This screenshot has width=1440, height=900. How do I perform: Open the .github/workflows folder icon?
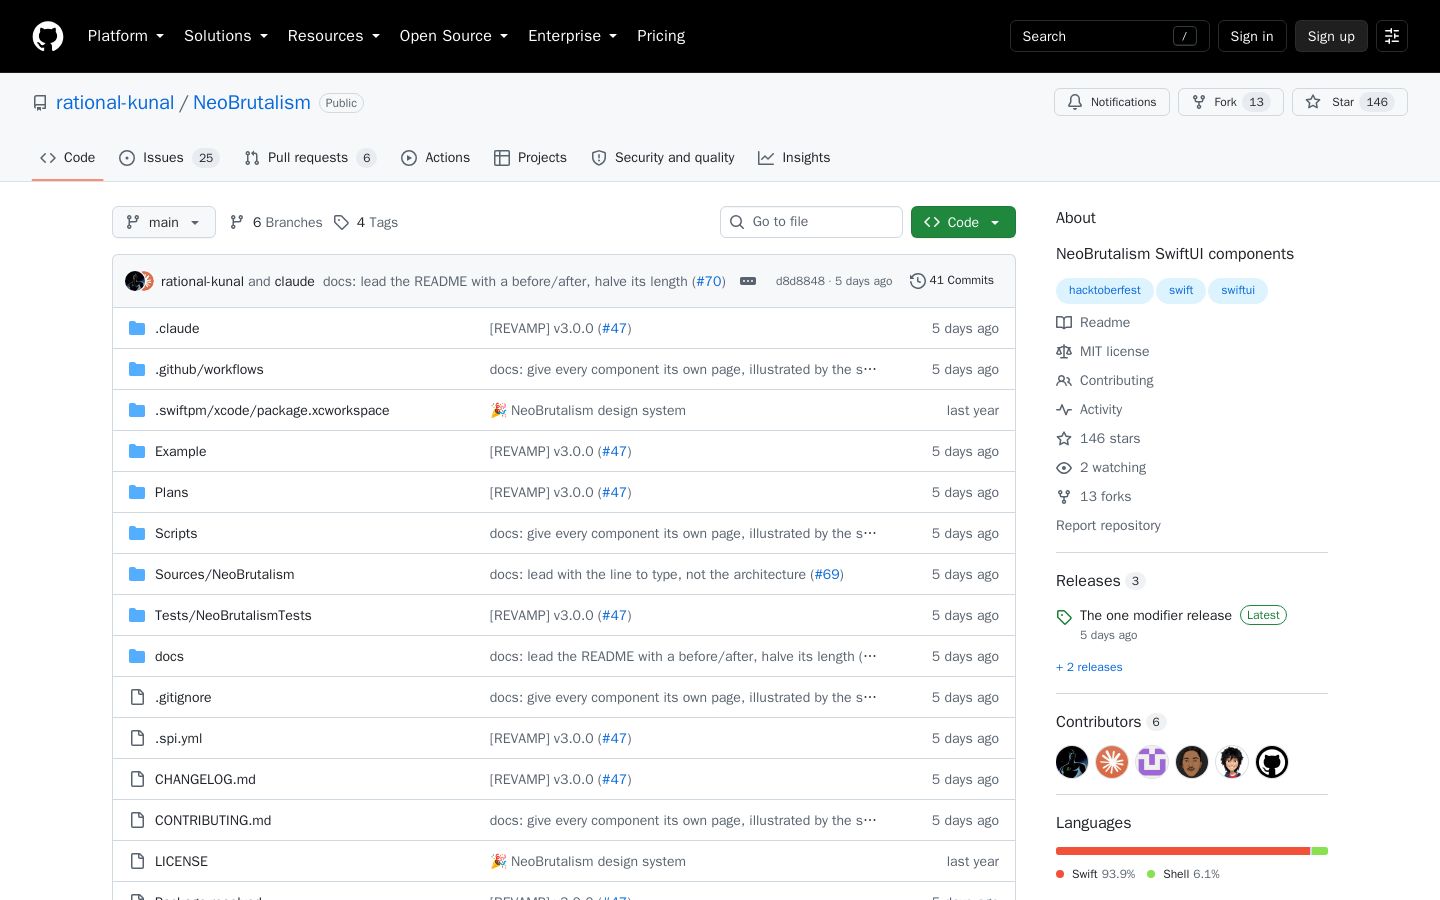click(x=137, y=369)
